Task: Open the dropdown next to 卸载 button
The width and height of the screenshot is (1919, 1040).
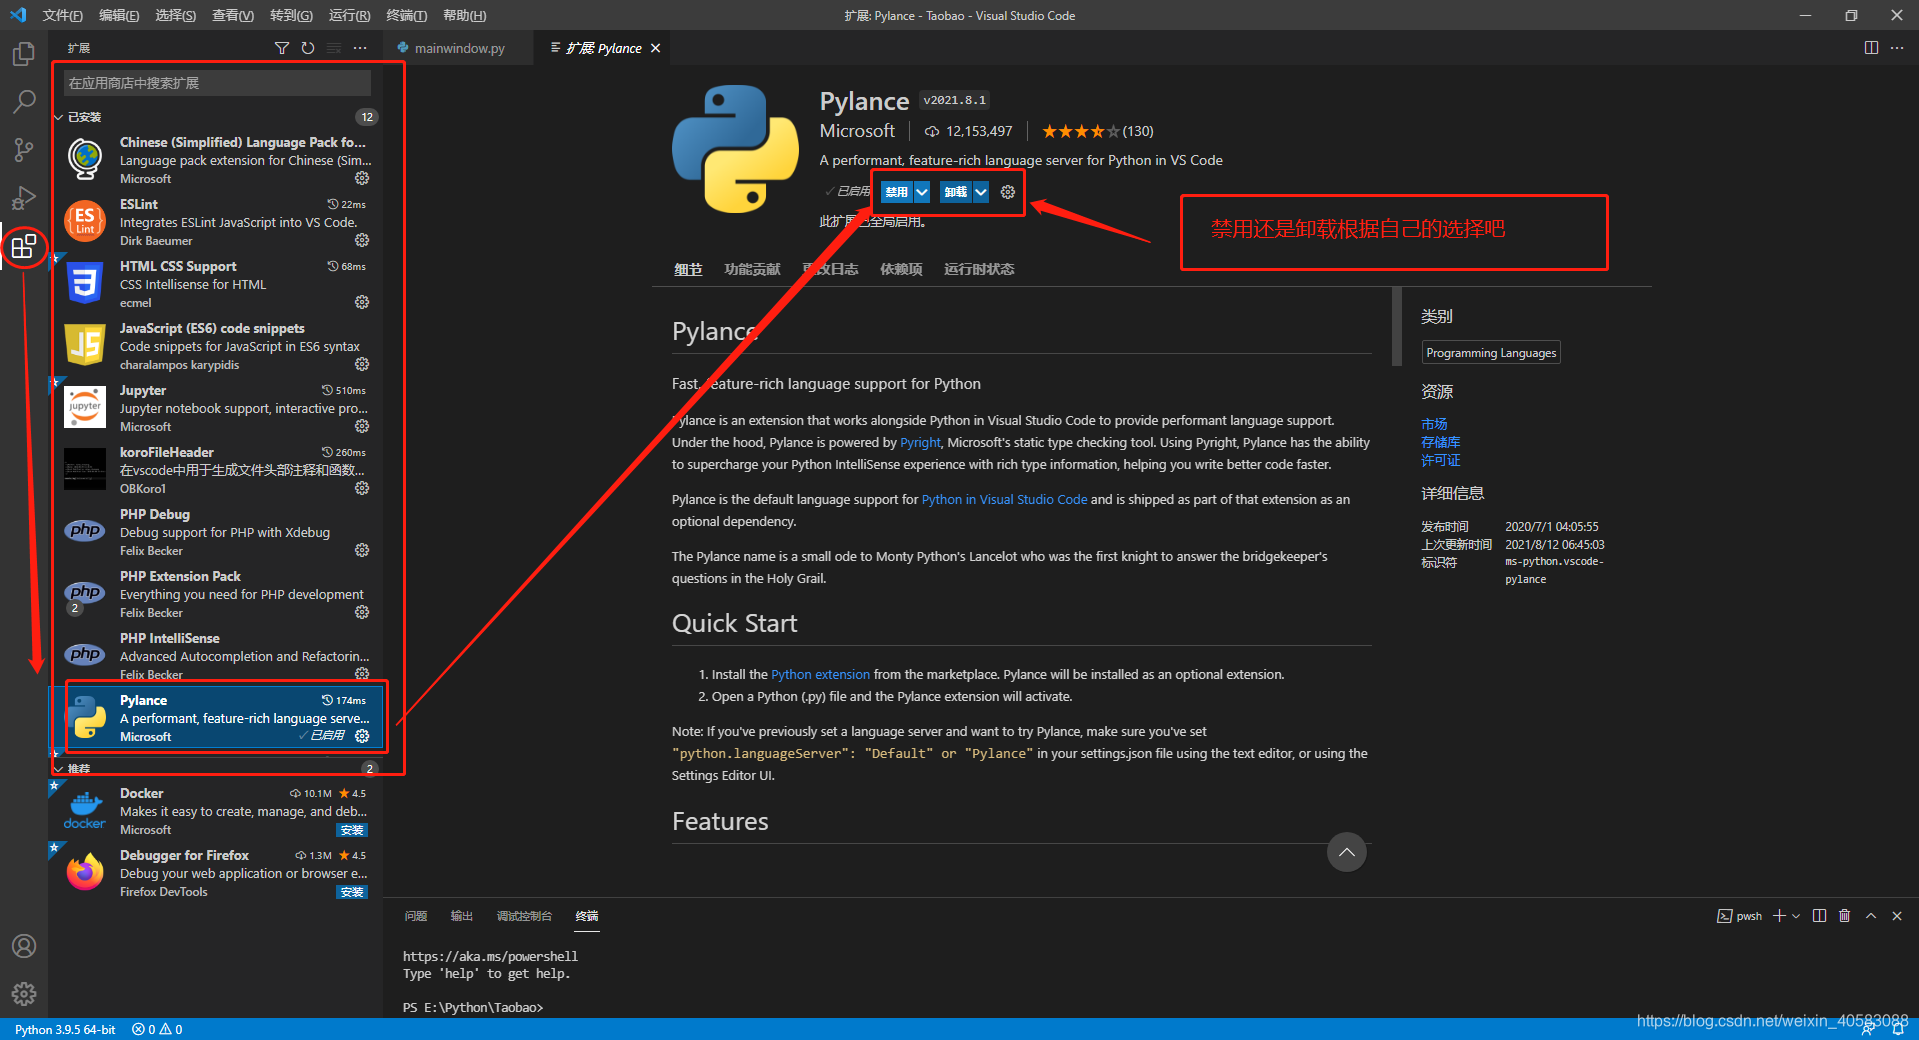Action: click(x=980, y=192)
